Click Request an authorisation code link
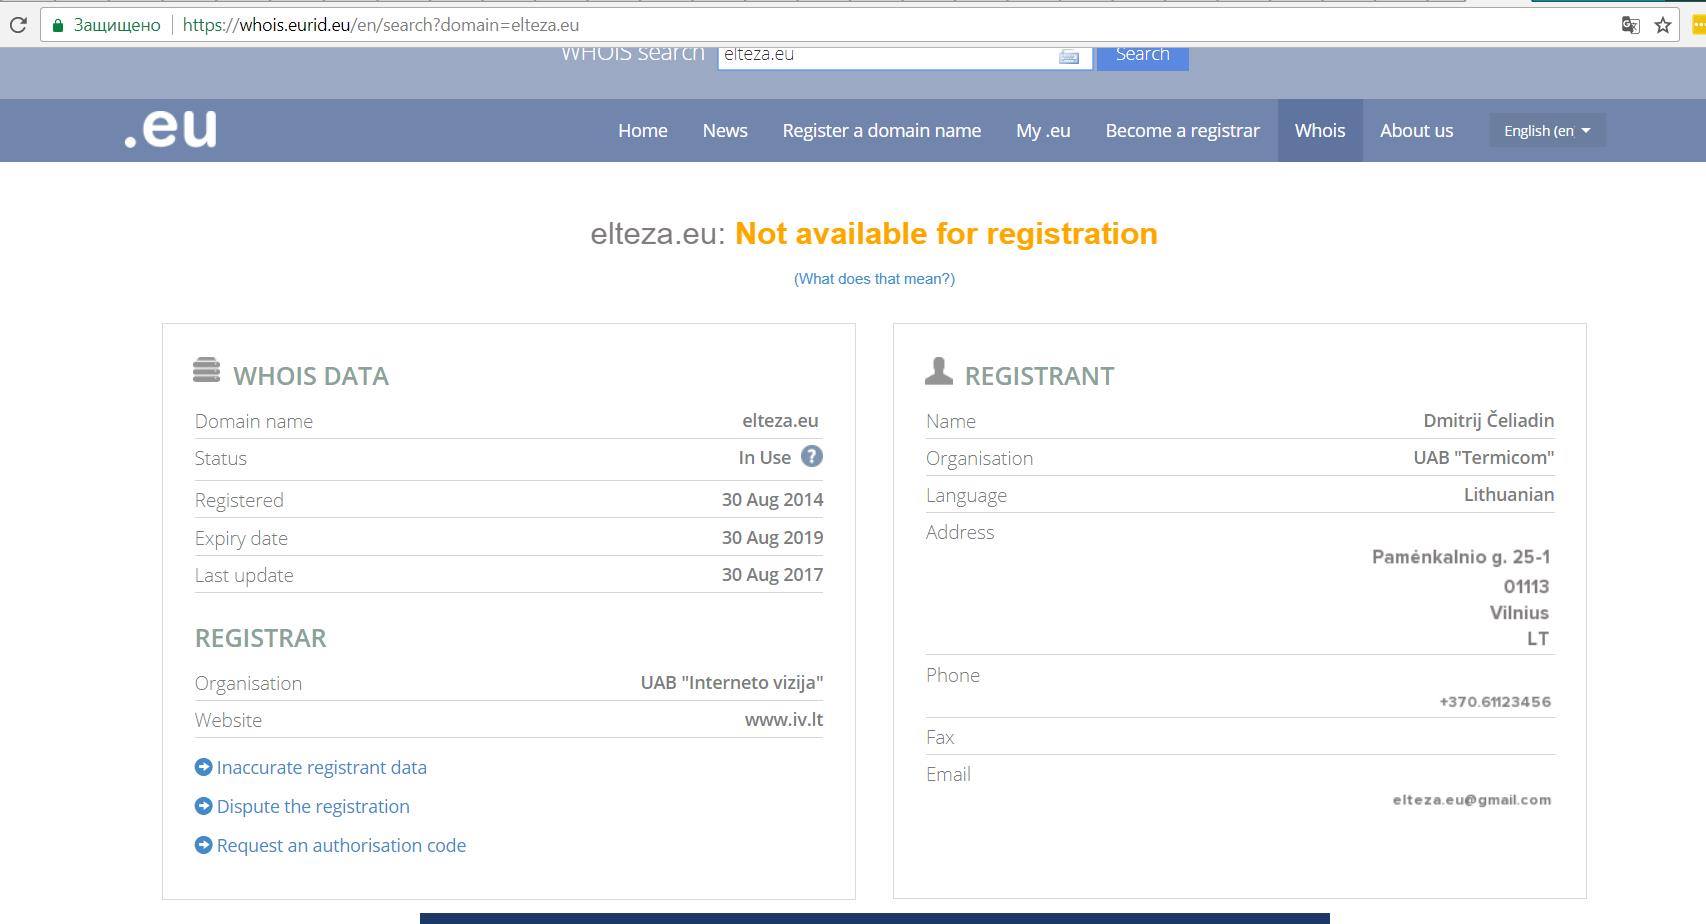Screen dimensions: 1706x924 341,845
